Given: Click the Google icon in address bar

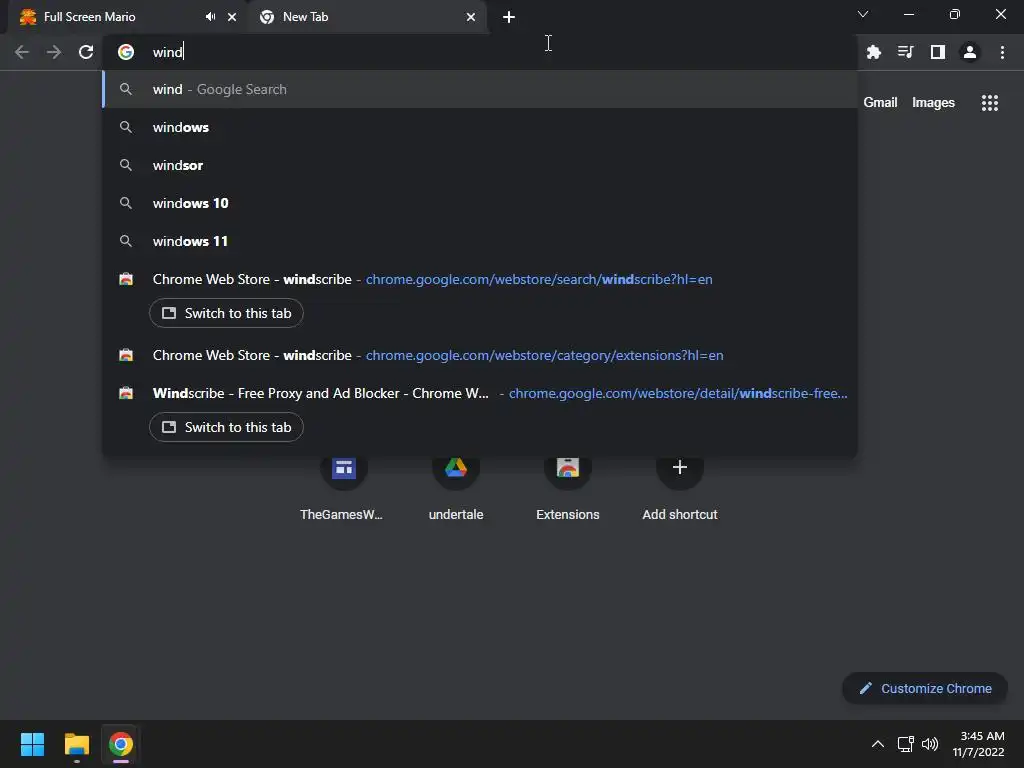Looking at the screenshot, I should 126,52.
